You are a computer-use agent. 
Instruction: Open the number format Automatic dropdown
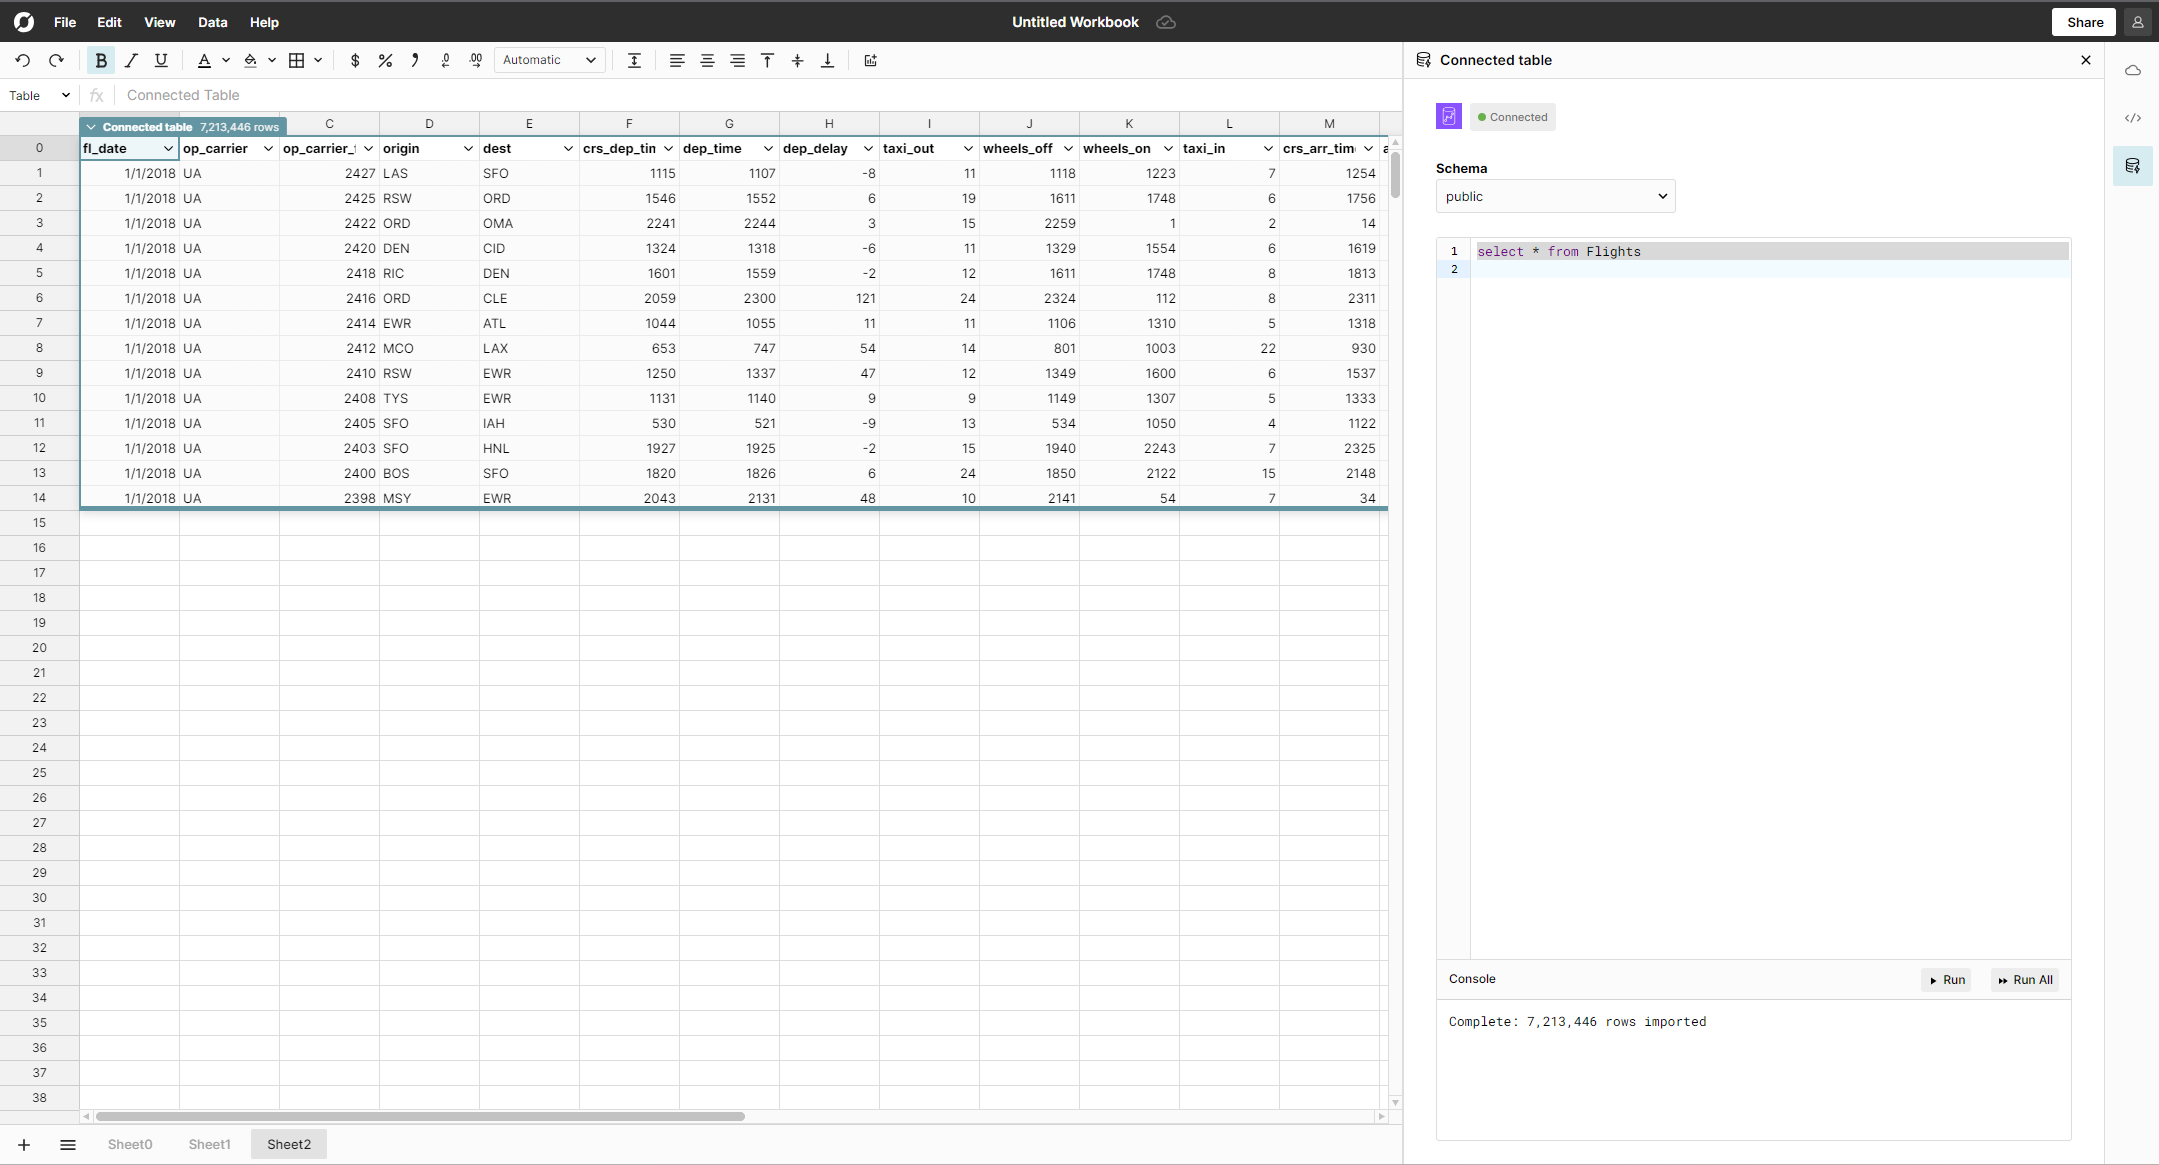(x=550, y=60)
